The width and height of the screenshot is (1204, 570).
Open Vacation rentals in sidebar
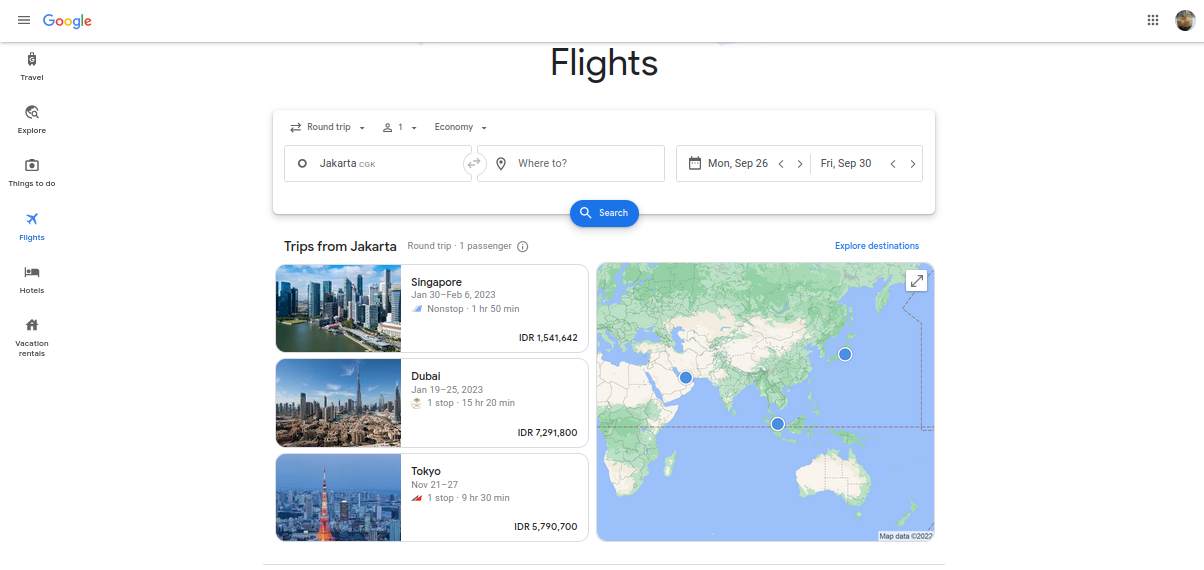pos(32,337)
